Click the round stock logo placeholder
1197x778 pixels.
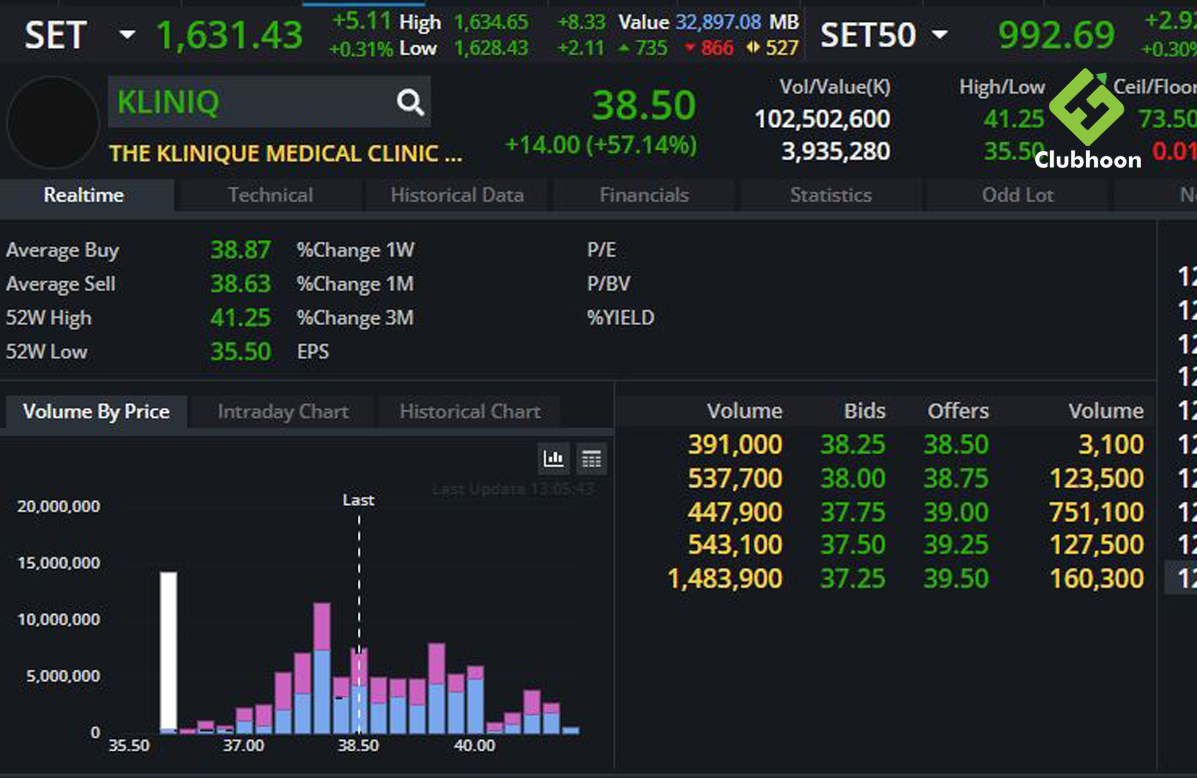point(53,122)
